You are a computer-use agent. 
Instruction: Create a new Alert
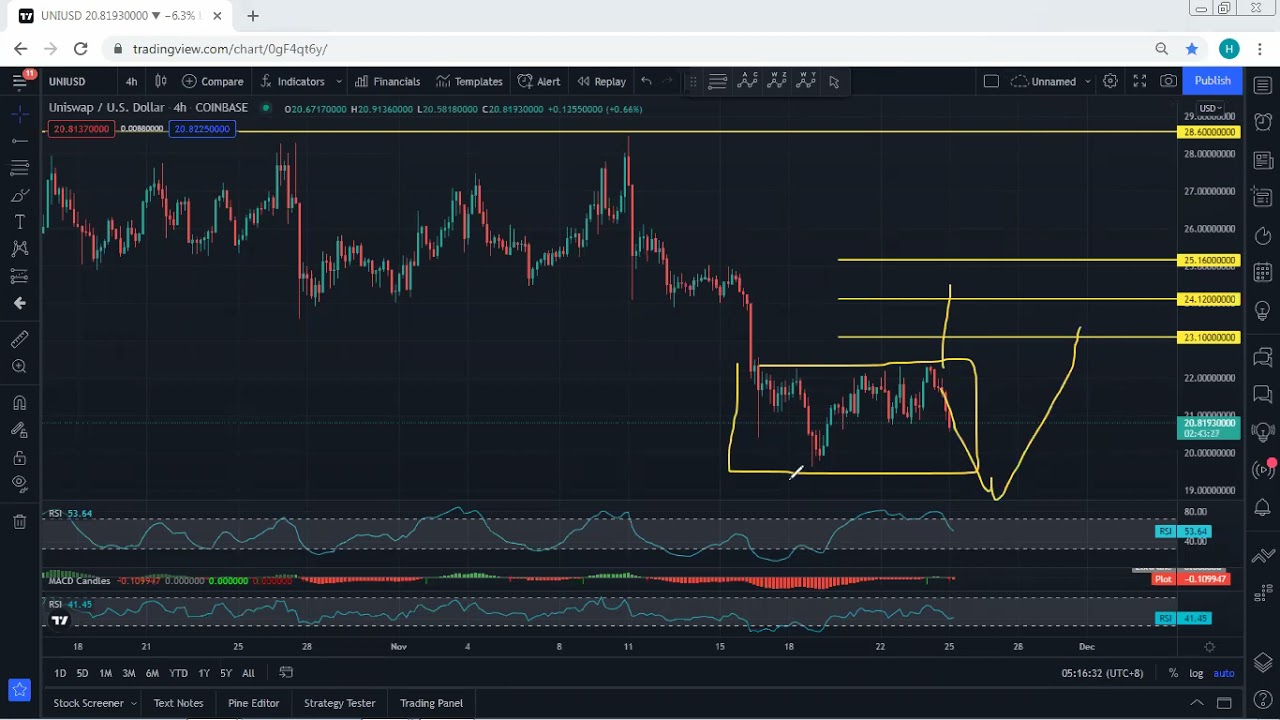539,81
